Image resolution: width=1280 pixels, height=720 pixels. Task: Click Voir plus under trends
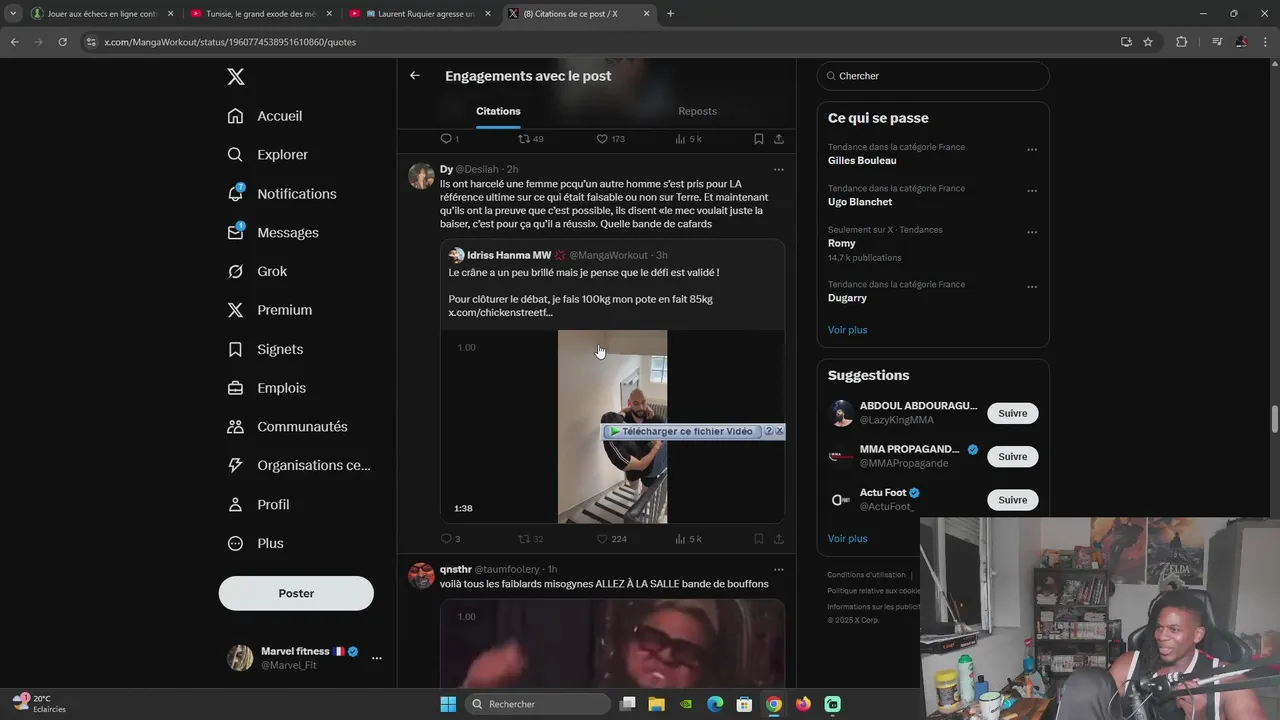coord(847,330)
